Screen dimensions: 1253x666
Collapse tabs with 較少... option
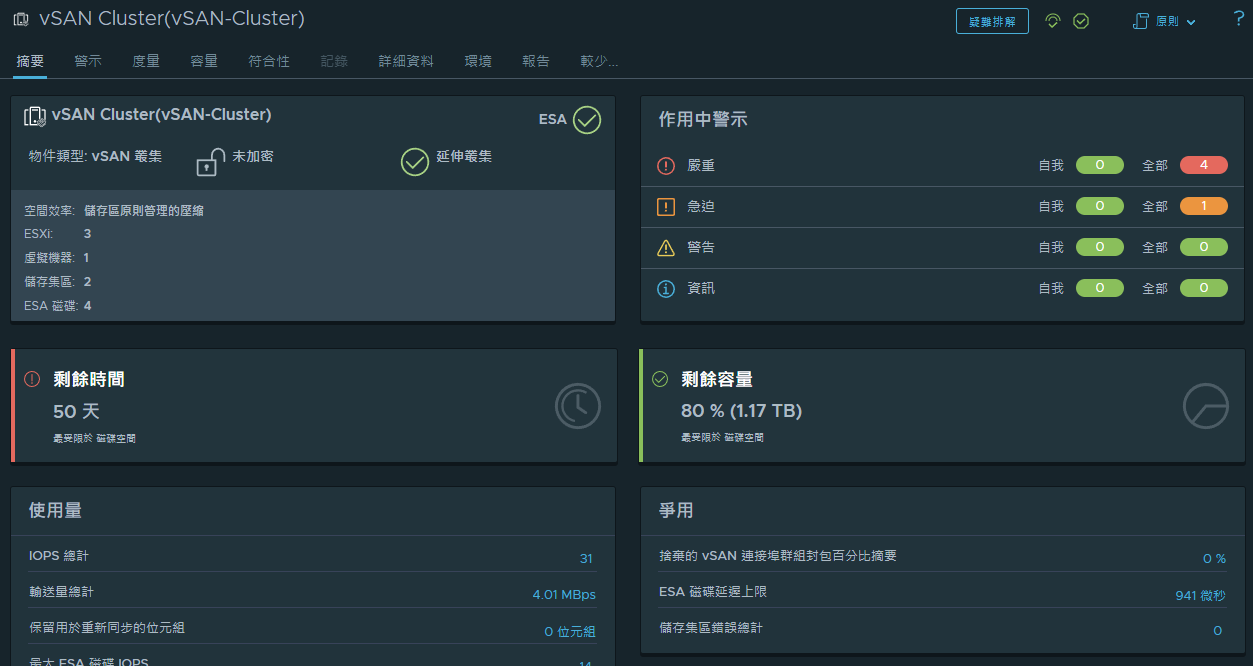click(x=599, y=61)
